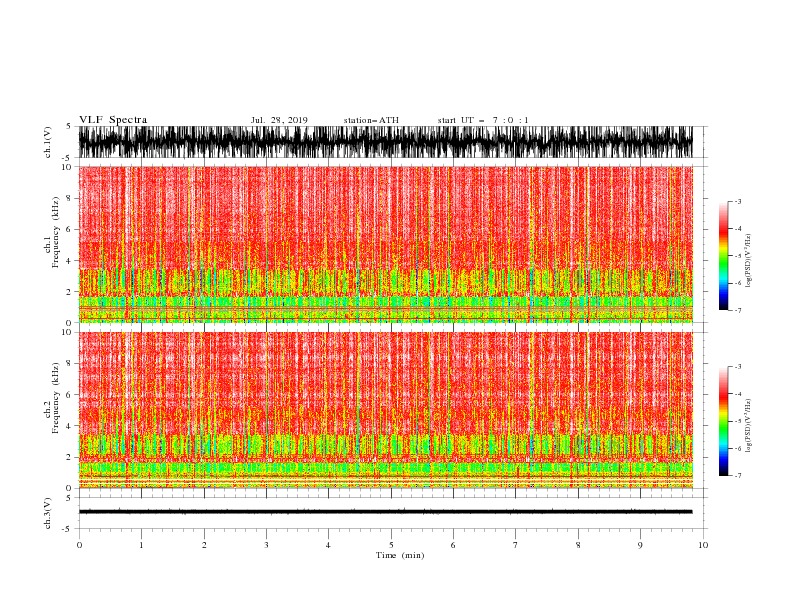Screen dimensions: 792x612
Task: Click the "VLF Spectra" plot title
Action: pos(113,120)
